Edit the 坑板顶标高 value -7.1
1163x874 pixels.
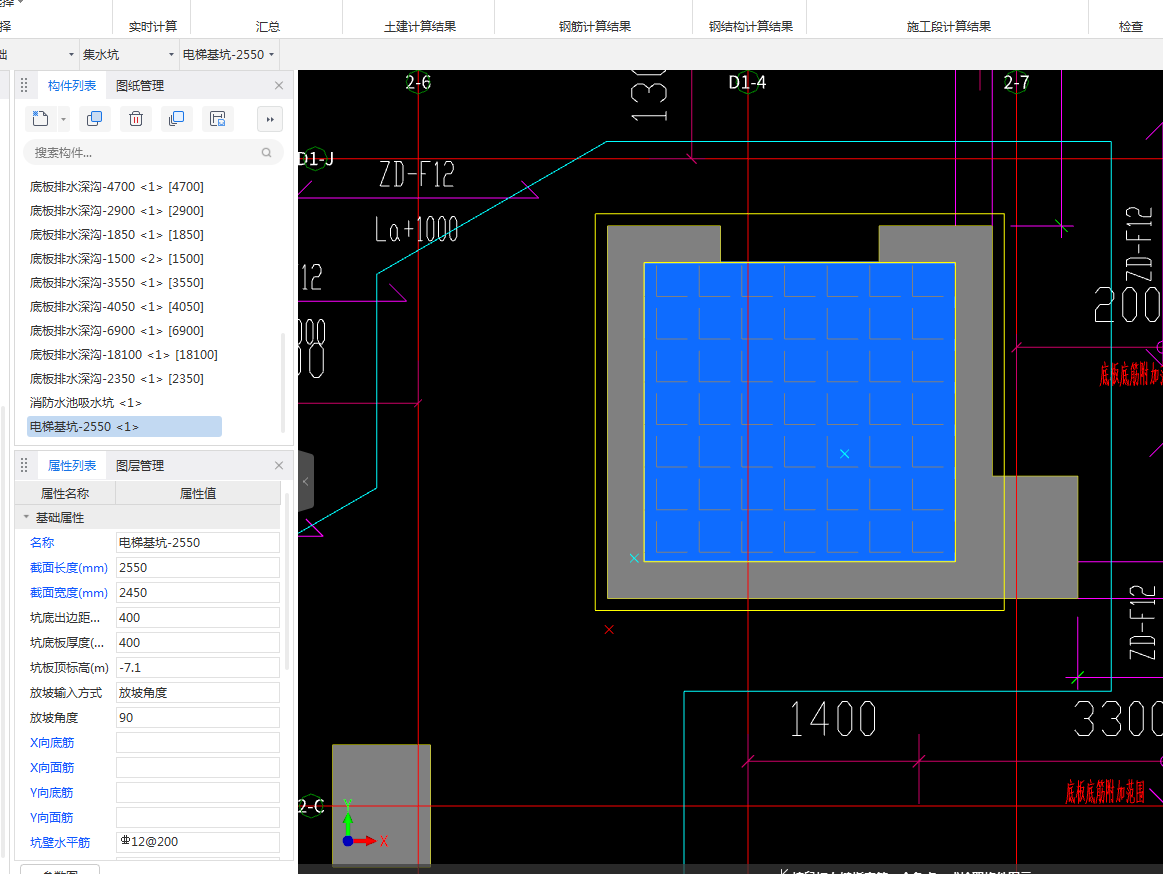[197, 668]
